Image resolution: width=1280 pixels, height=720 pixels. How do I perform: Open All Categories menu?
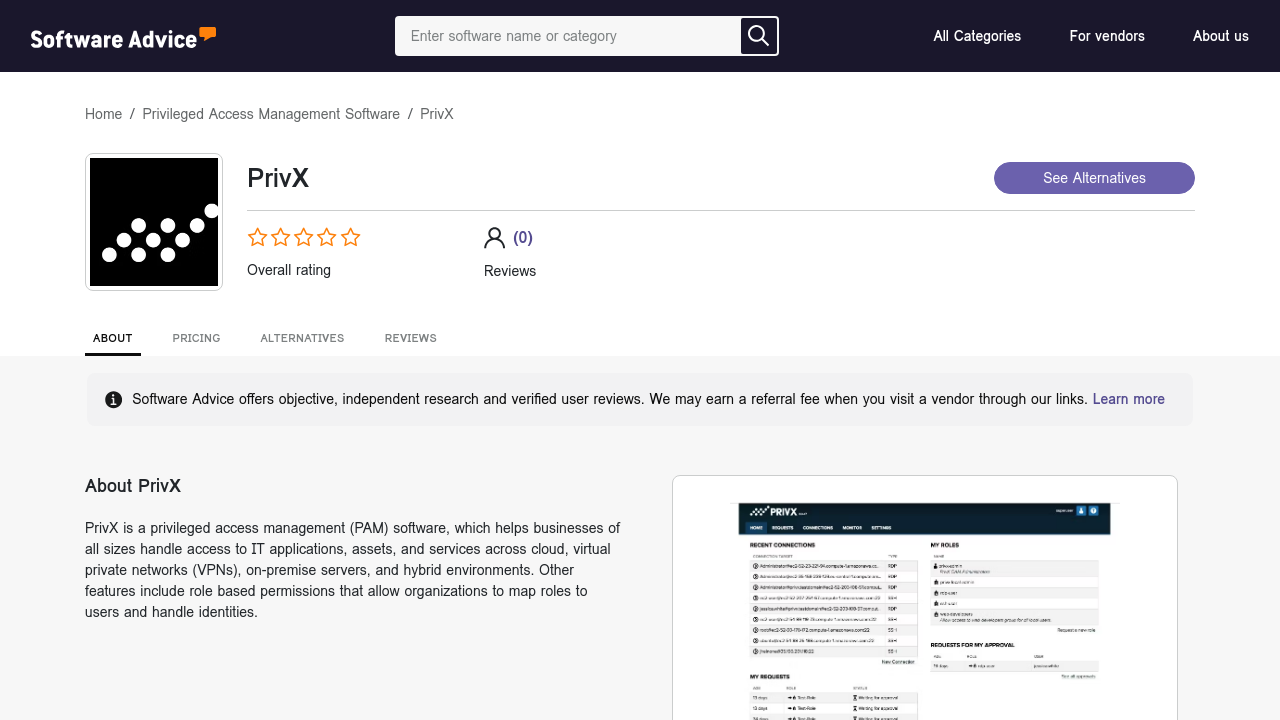click(977, 36)
